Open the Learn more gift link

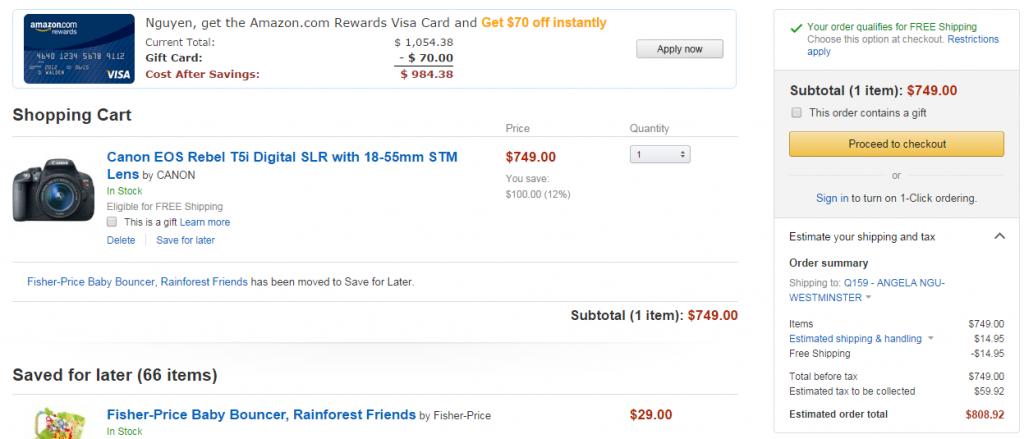point(205,222)
